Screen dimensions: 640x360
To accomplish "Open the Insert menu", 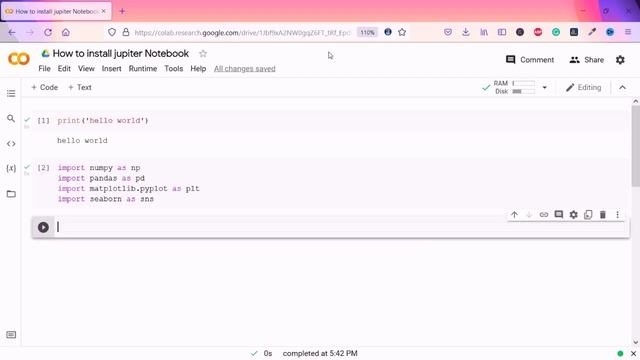I will coord(111,69).
